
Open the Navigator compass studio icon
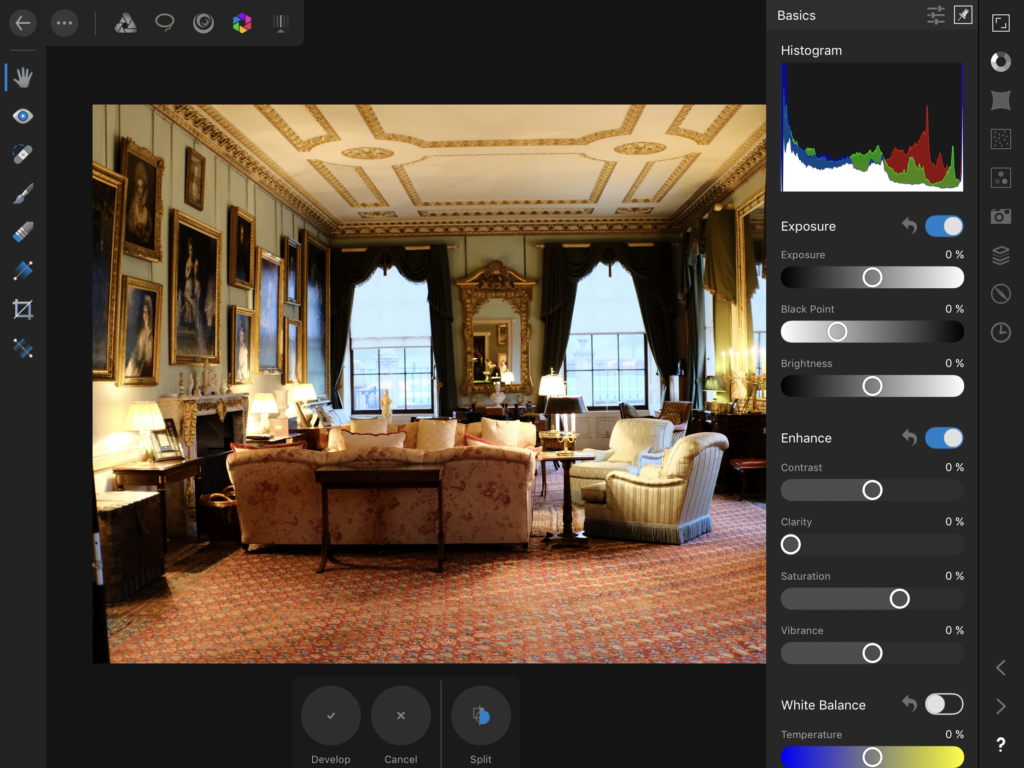point(1000,294)
